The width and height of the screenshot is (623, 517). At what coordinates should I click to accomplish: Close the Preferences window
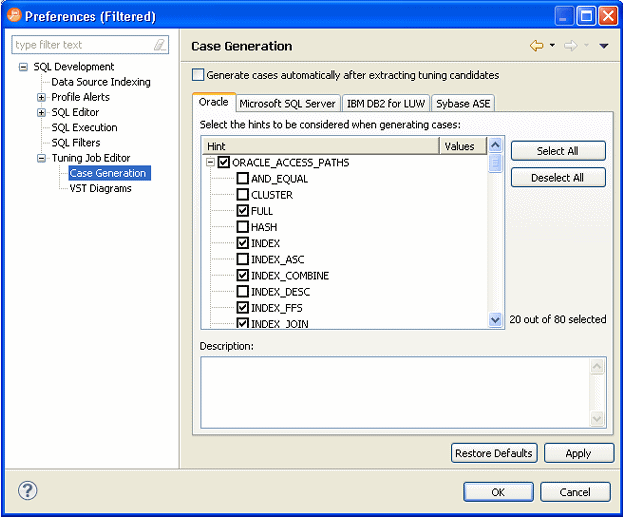point(608,16)
